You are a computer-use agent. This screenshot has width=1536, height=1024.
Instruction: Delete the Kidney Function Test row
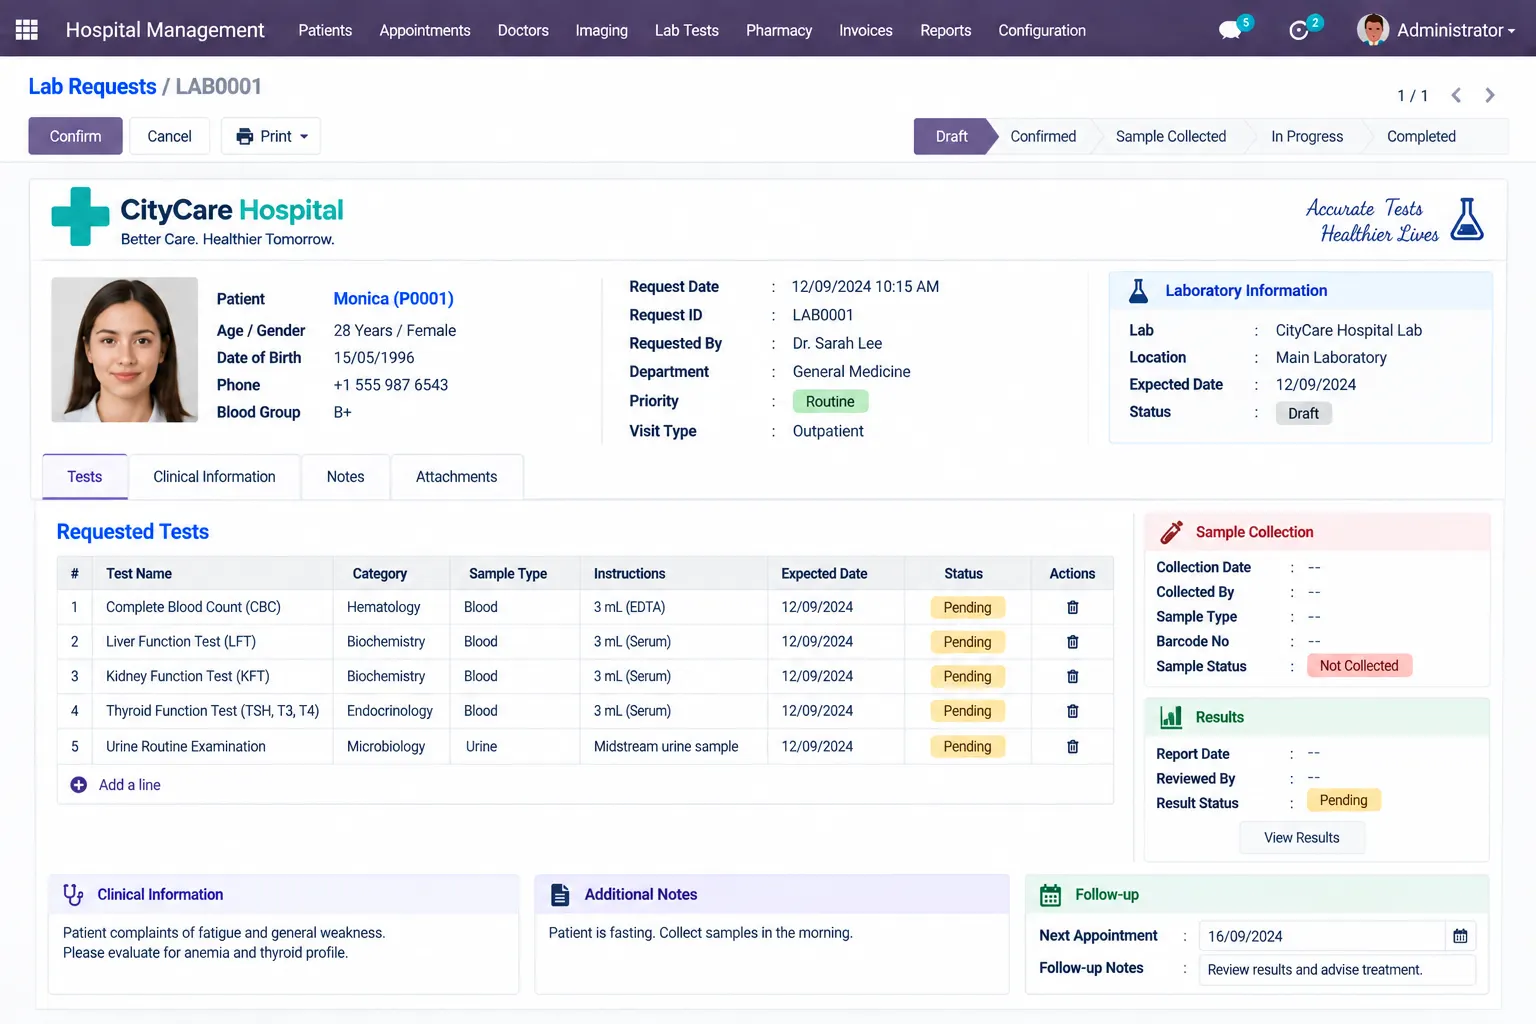pos(1072,676)
